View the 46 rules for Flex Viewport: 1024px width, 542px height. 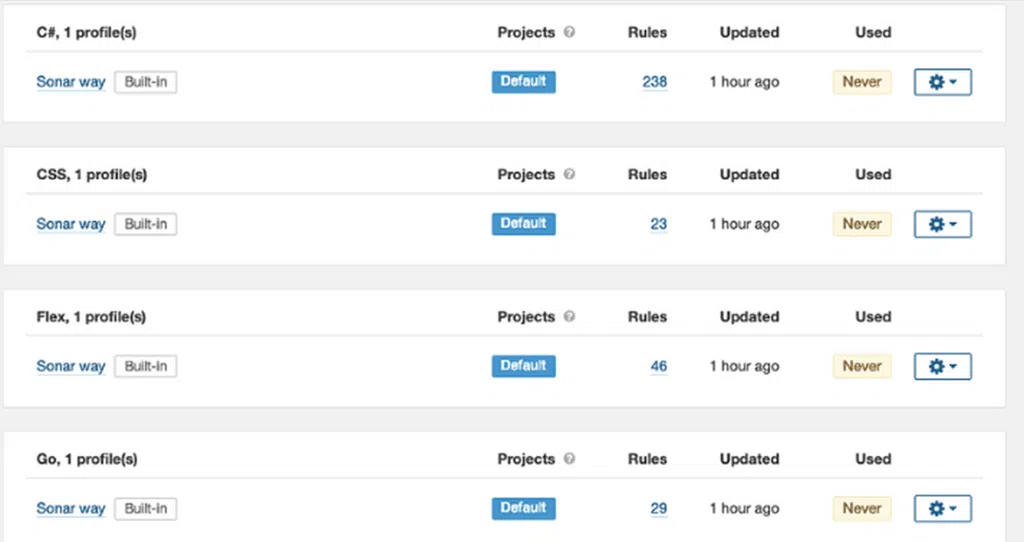click(658, 366)
